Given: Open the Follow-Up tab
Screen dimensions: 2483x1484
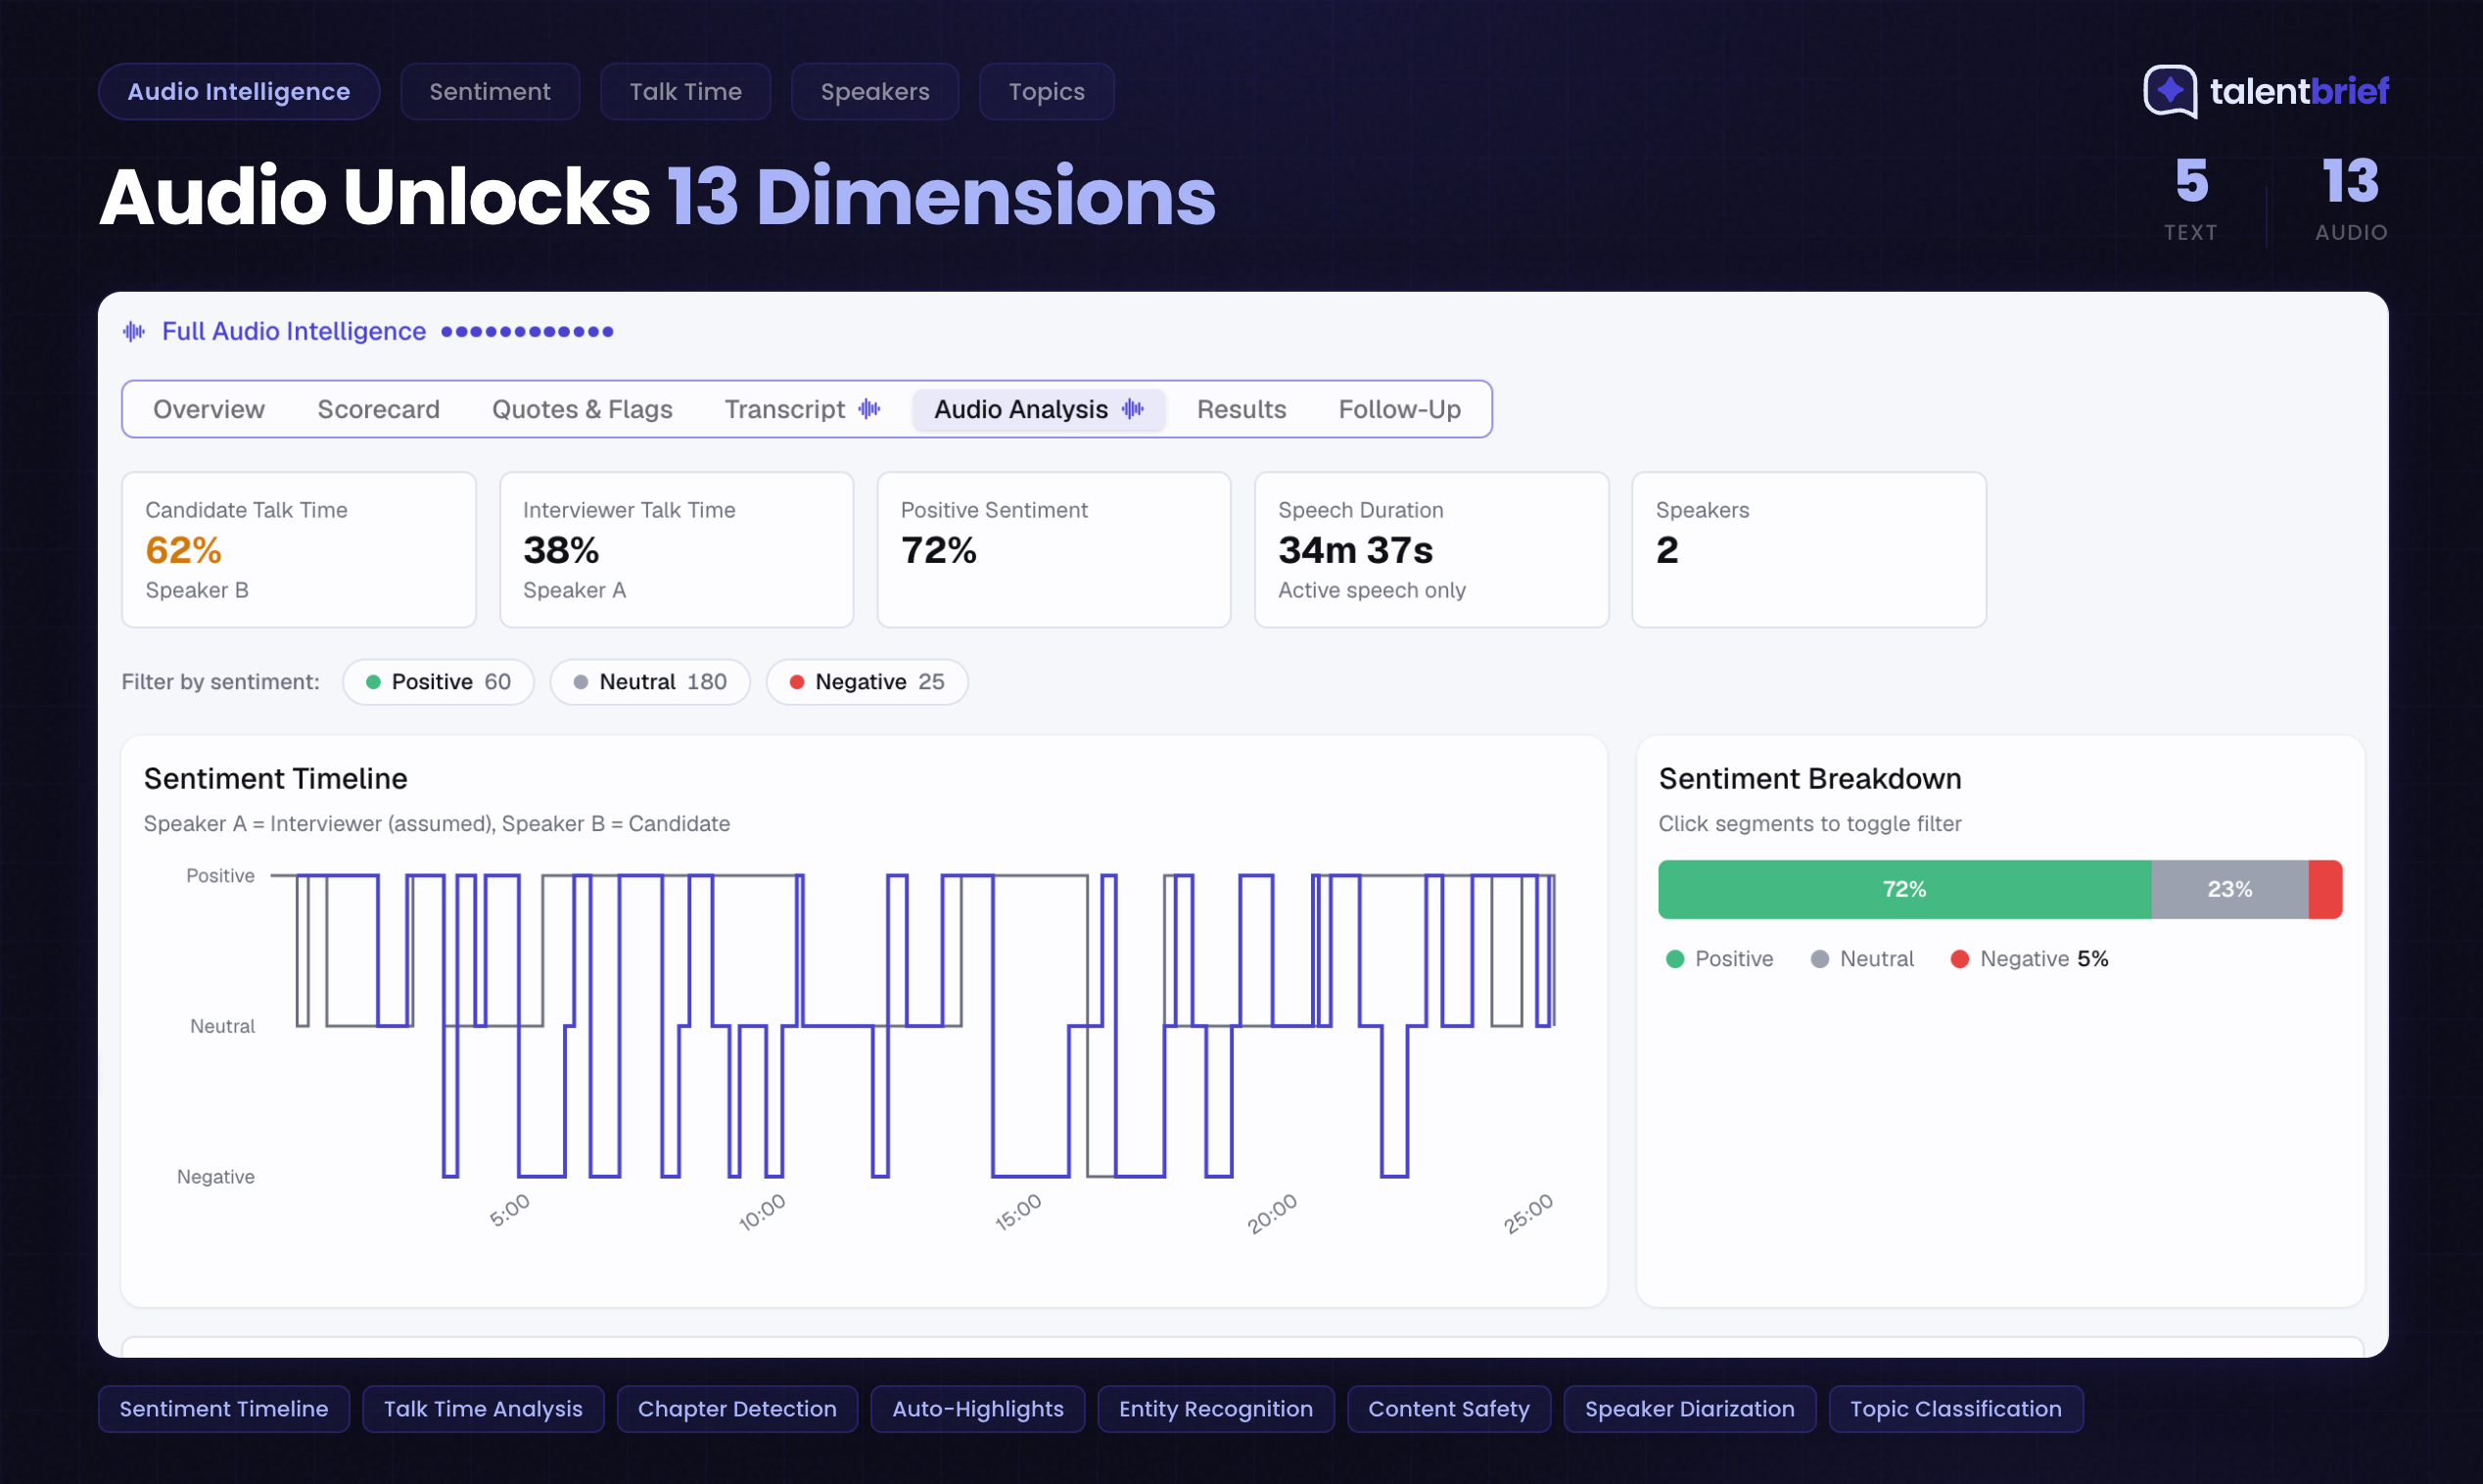Looking at the screenshot, I should [1399, 409].
